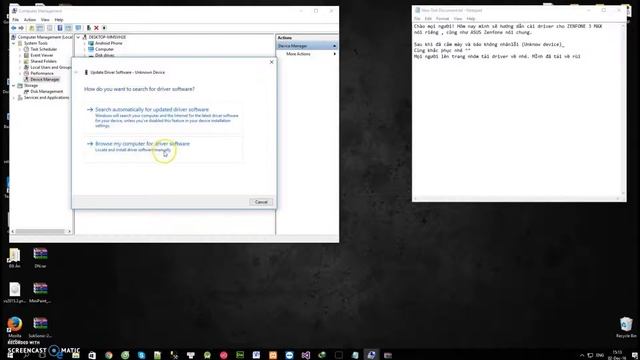Open Recycle Bin desktop icon
The height and width of the screenshot is (360, 640).
pos(626,327)
